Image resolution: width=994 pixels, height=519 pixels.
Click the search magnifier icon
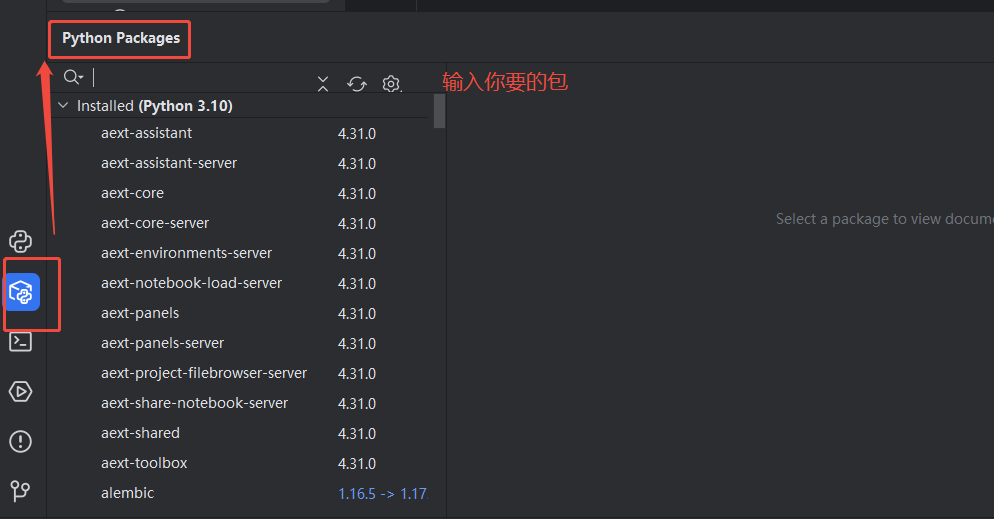73,77
